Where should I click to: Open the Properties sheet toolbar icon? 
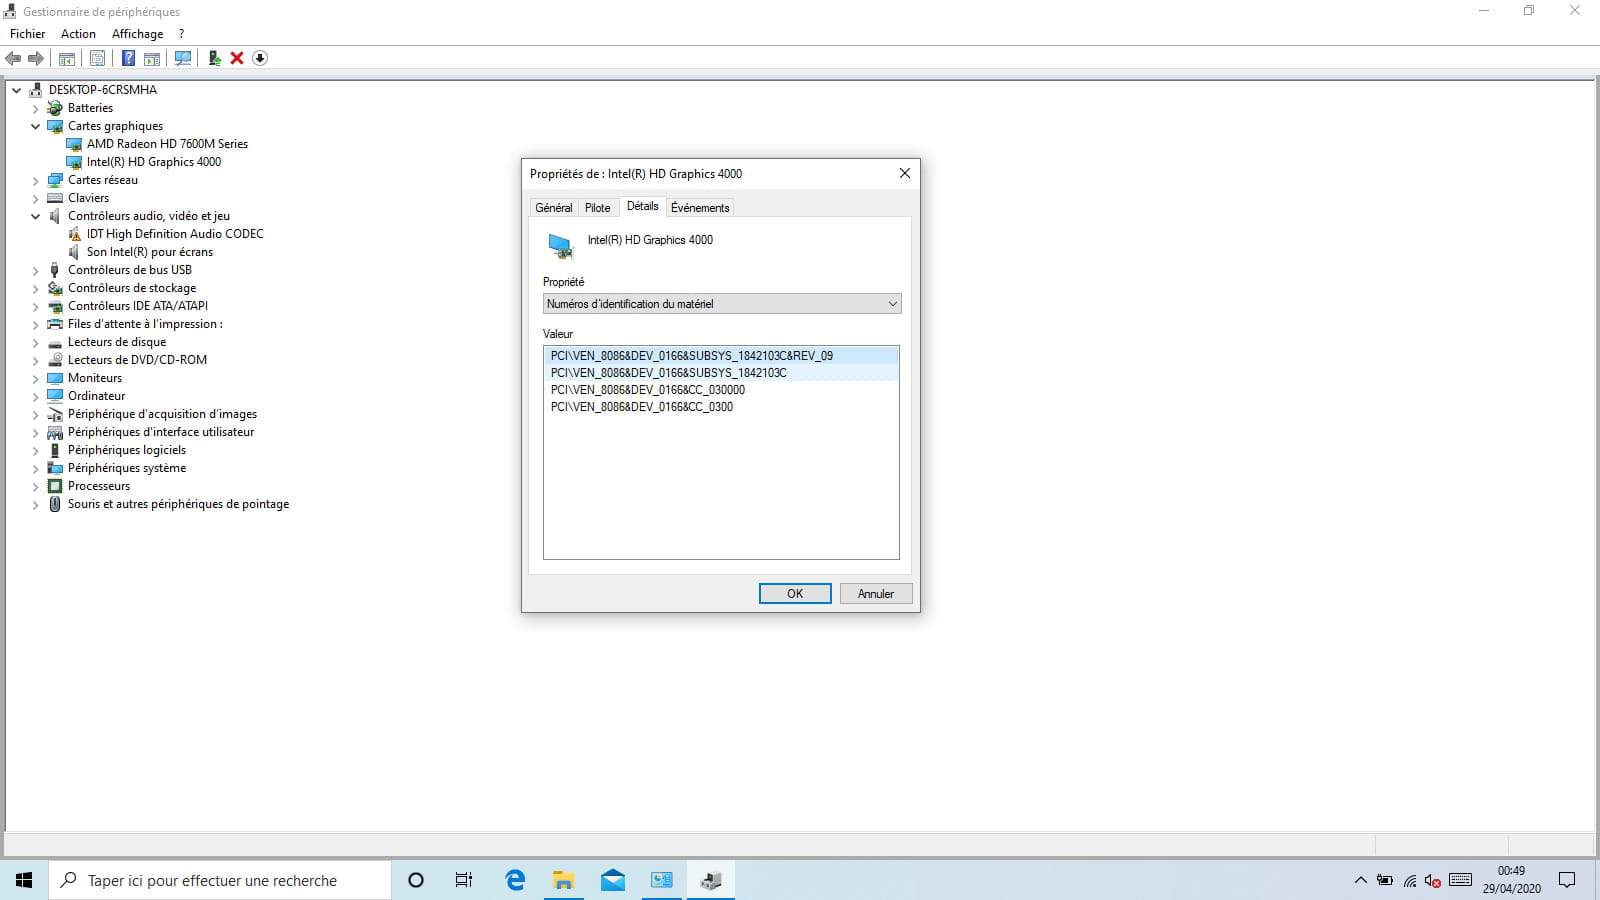click(97, 58)
